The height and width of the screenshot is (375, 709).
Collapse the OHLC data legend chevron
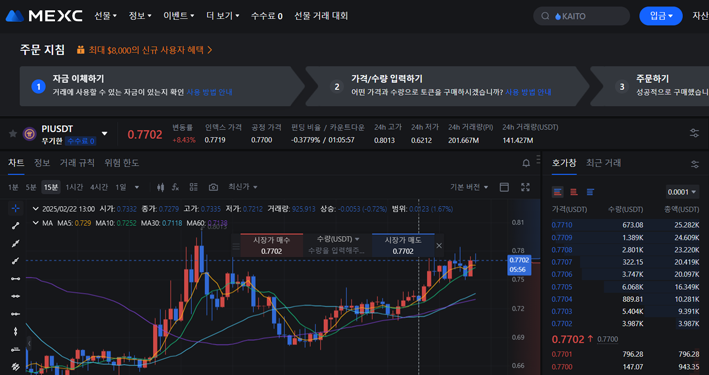click(36, 209)
